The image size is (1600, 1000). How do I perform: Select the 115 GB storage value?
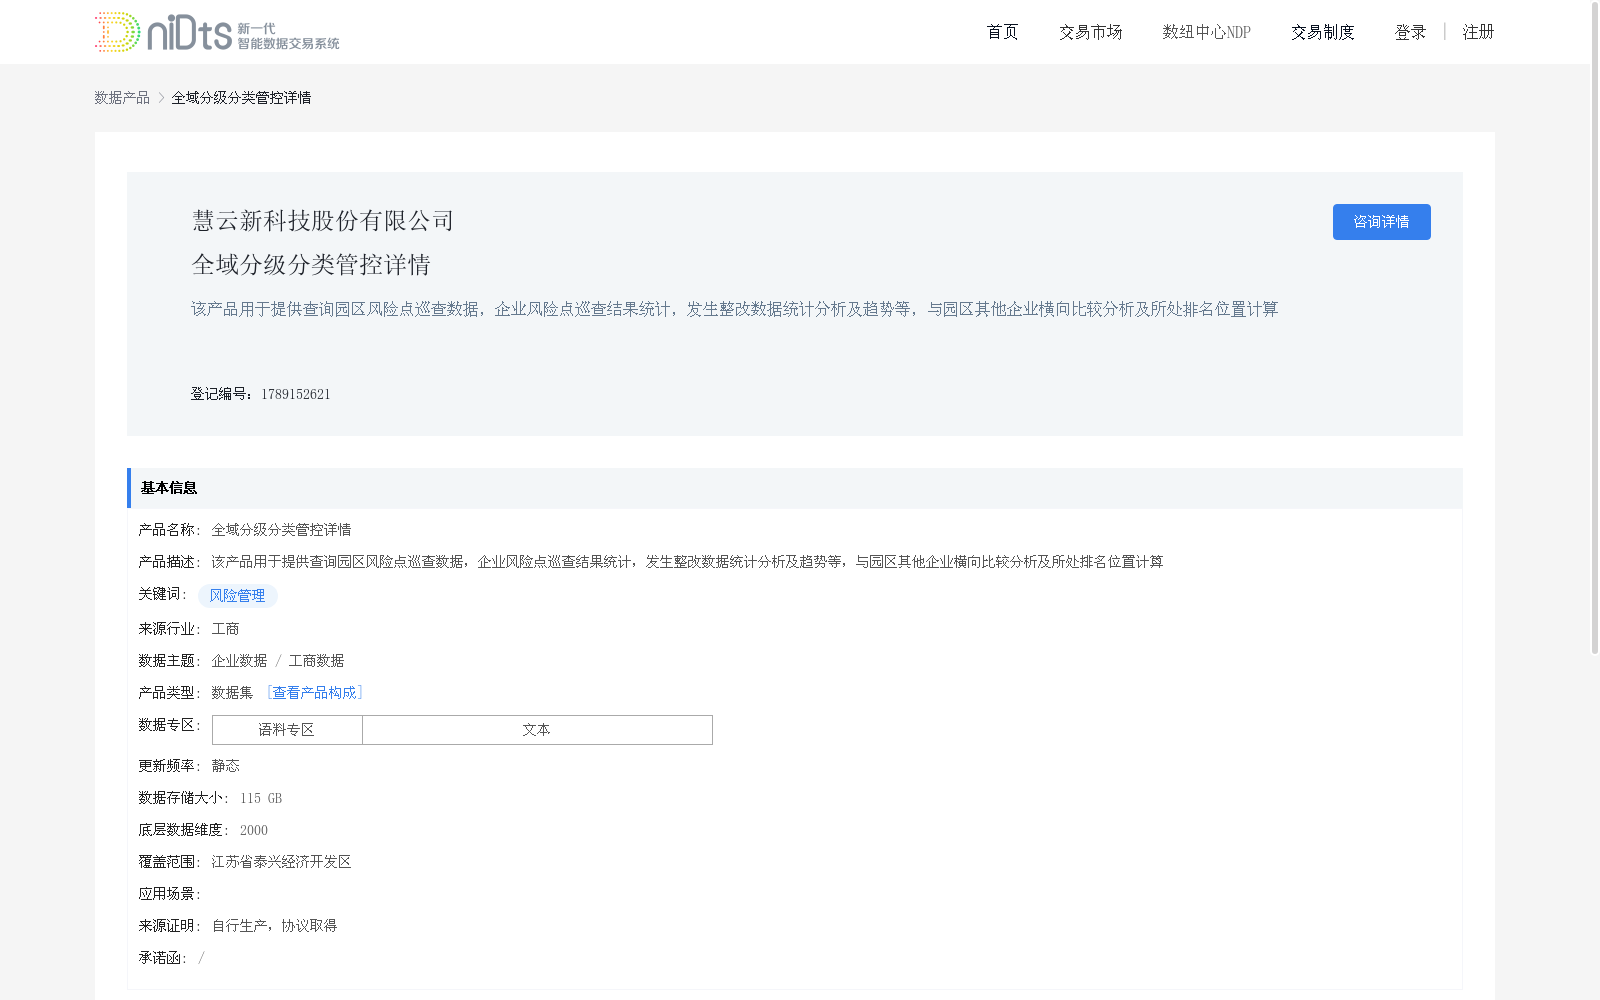coord(261,798)
